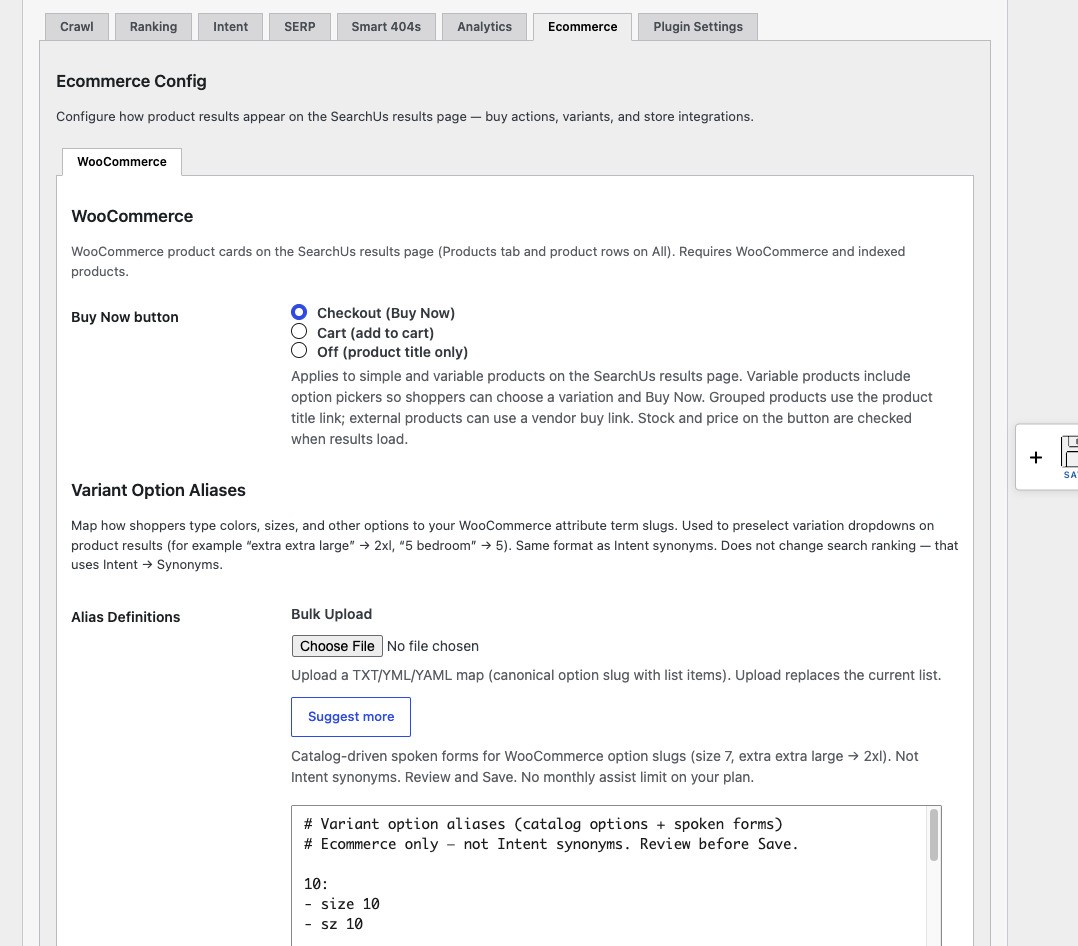Image resolution: width=1078 pixels, height=946 pixels.
Task: Click the 'Buy Now button' label
Action: (x=124, y=317)
